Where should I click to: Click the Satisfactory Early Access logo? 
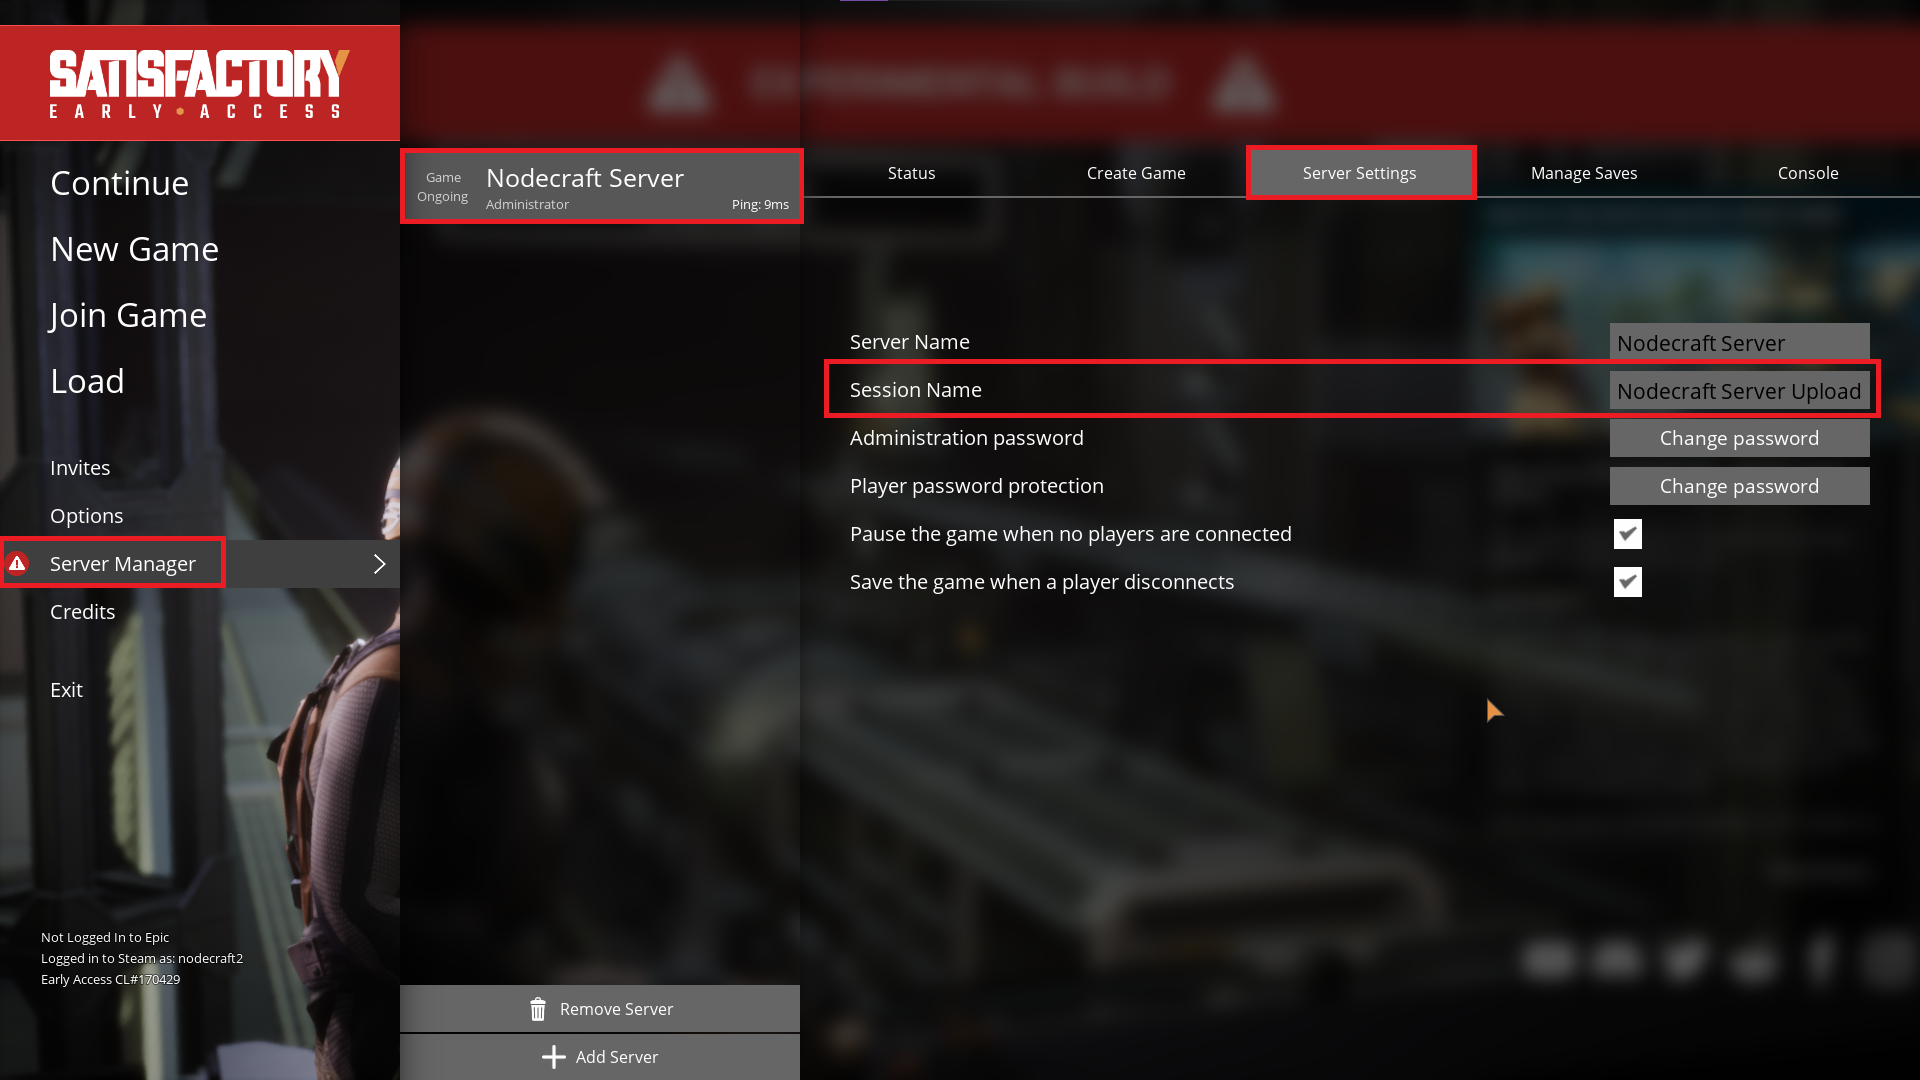pyautogui.click(x=200, y=83)
